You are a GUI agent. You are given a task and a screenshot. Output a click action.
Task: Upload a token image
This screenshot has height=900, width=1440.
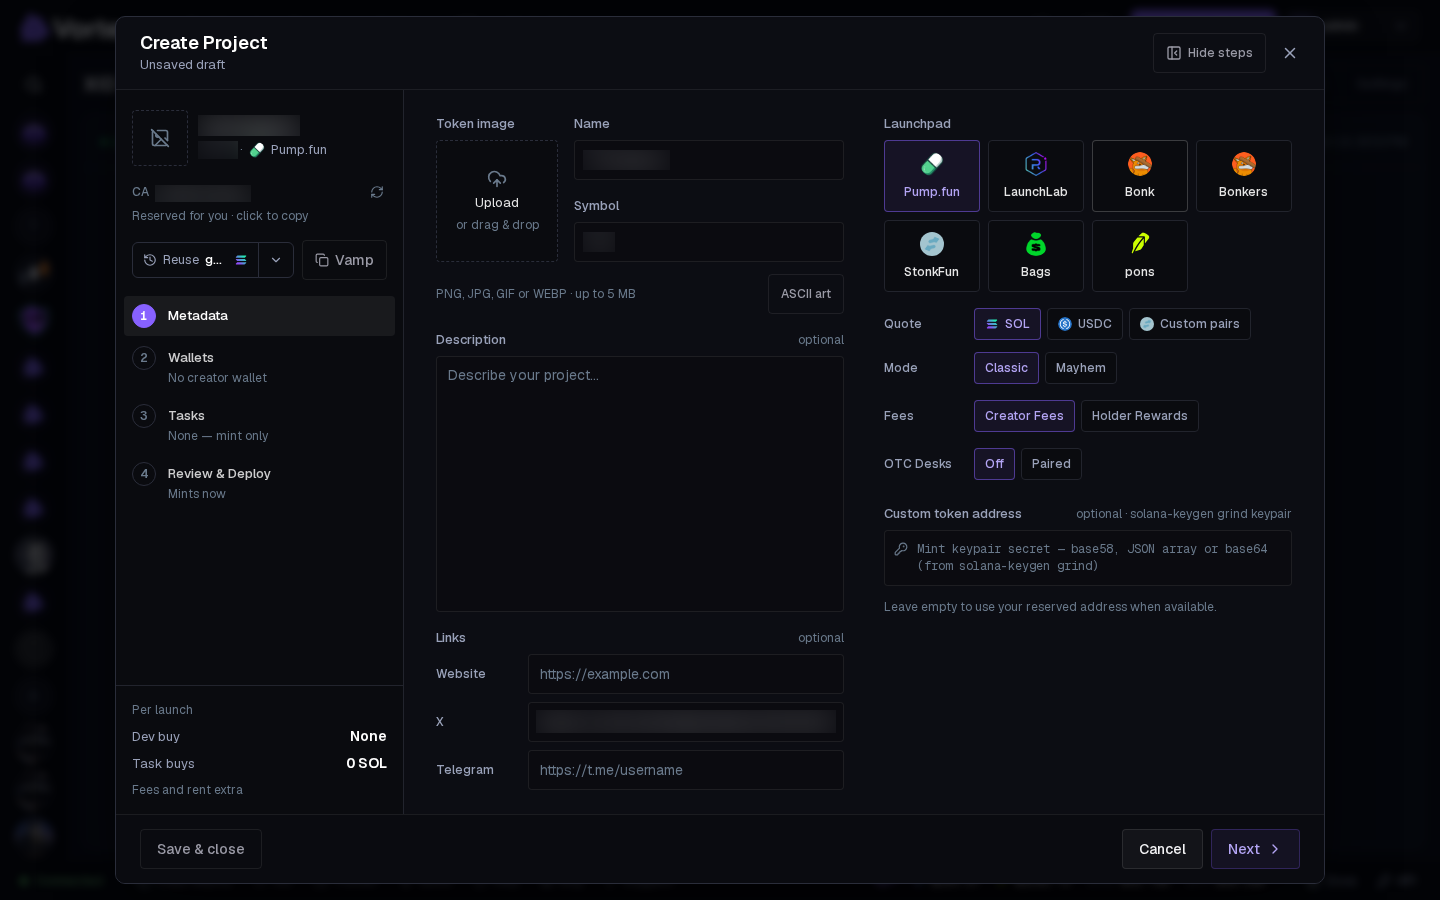click(x=497, y=201)
